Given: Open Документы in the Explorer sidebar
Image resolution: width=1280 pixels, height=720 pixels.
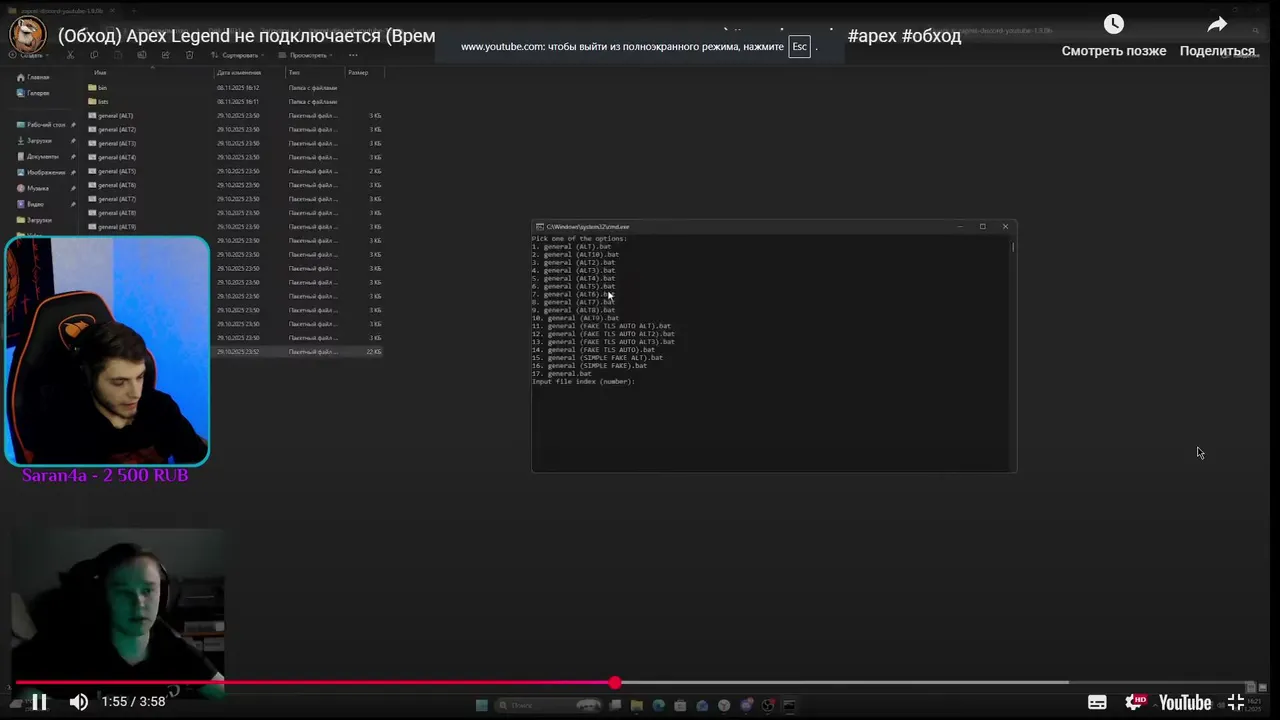Looking at the screenshot, I should pos(46,157).
